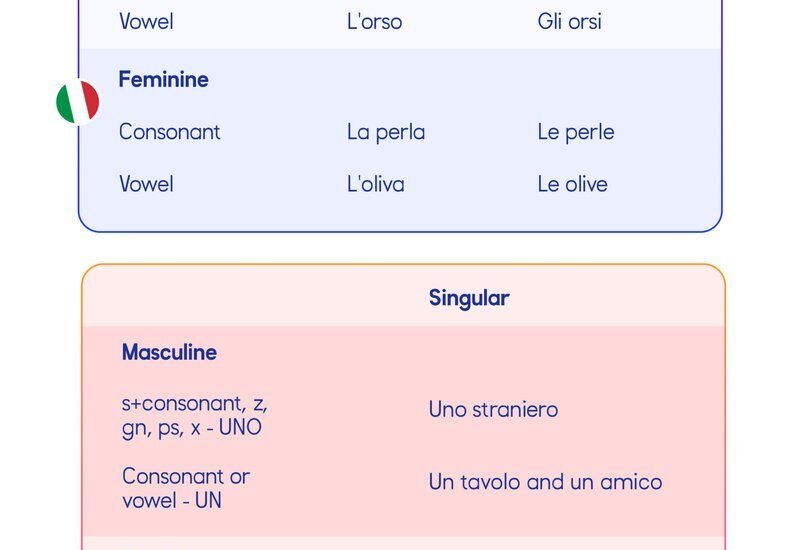This screenshot has width=800, height=550.
Task: Select Uno straniero example text
Action: (493, 410)
